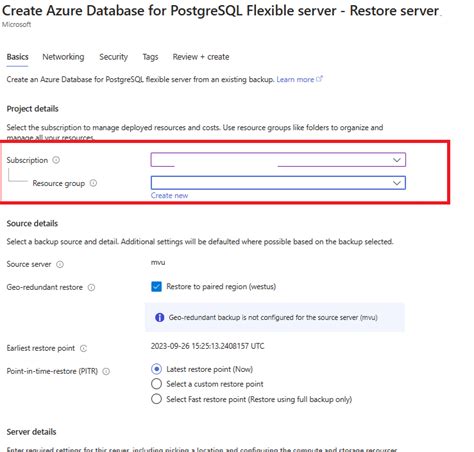Open the Security tab
474x452 pixels.
click(114, 57)
